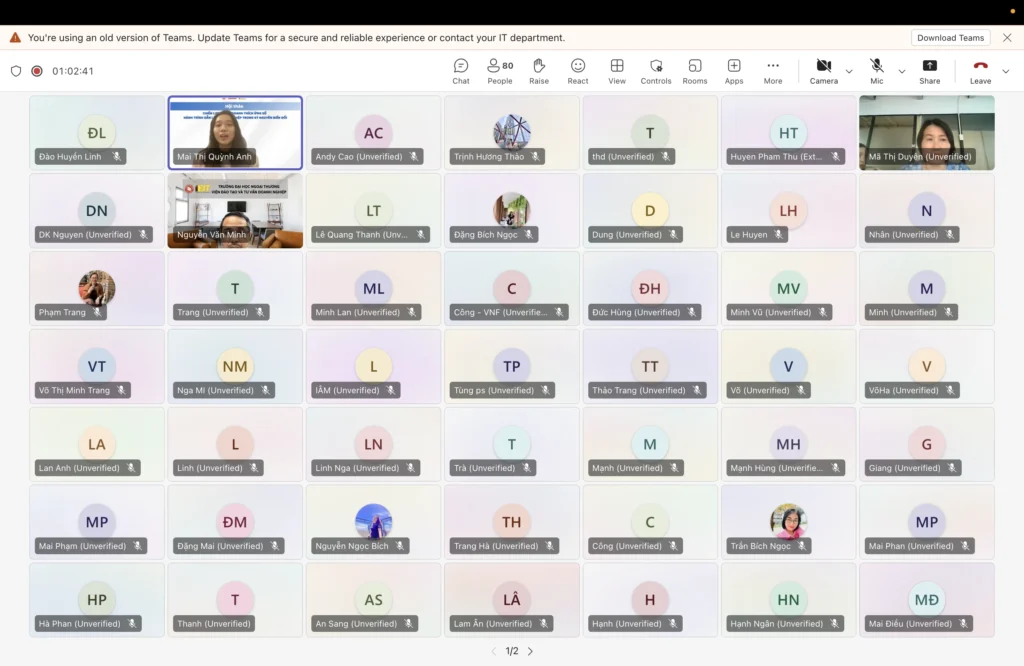The height and width of the screenshot is (666, 1024).
Task: Show the People participant list
Action: pos(500,71)
